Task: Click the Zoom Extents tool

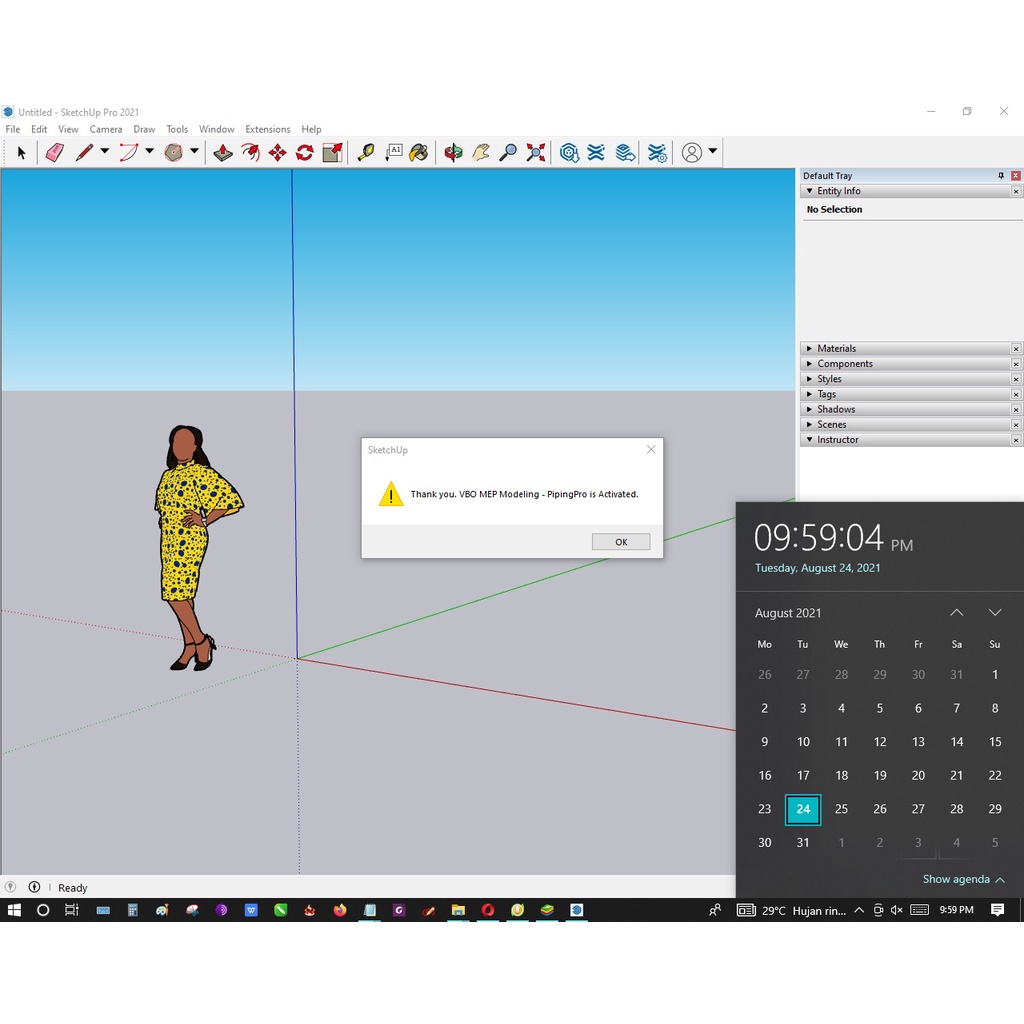Action: tap(536, 152)
